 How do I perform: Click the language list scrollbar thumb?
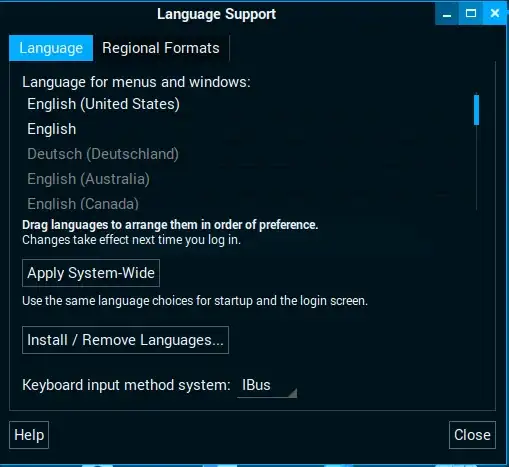pos(476,110)
